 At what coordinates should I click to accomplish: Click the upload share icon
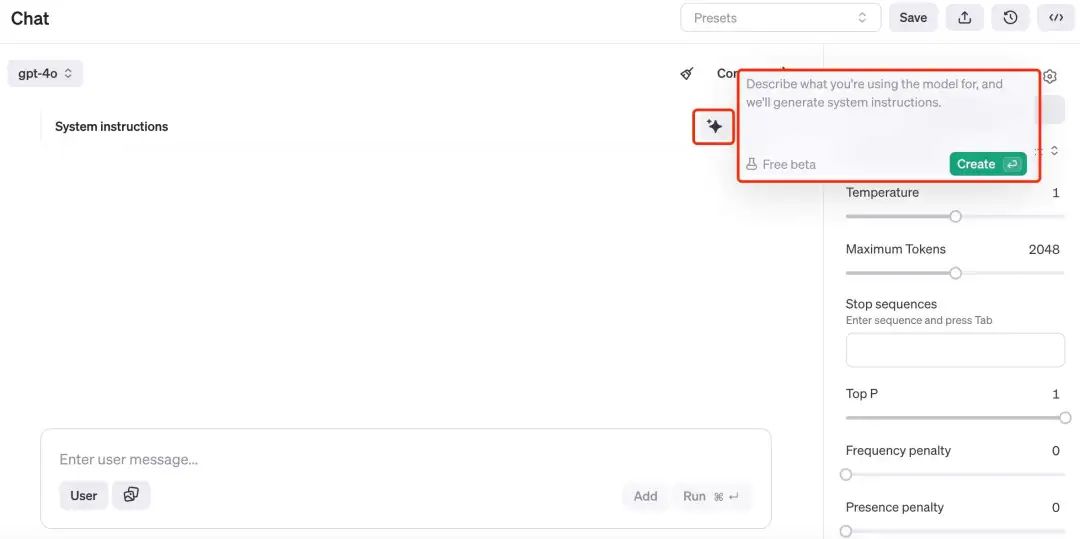pyautogui.click(x=964, y=18)
